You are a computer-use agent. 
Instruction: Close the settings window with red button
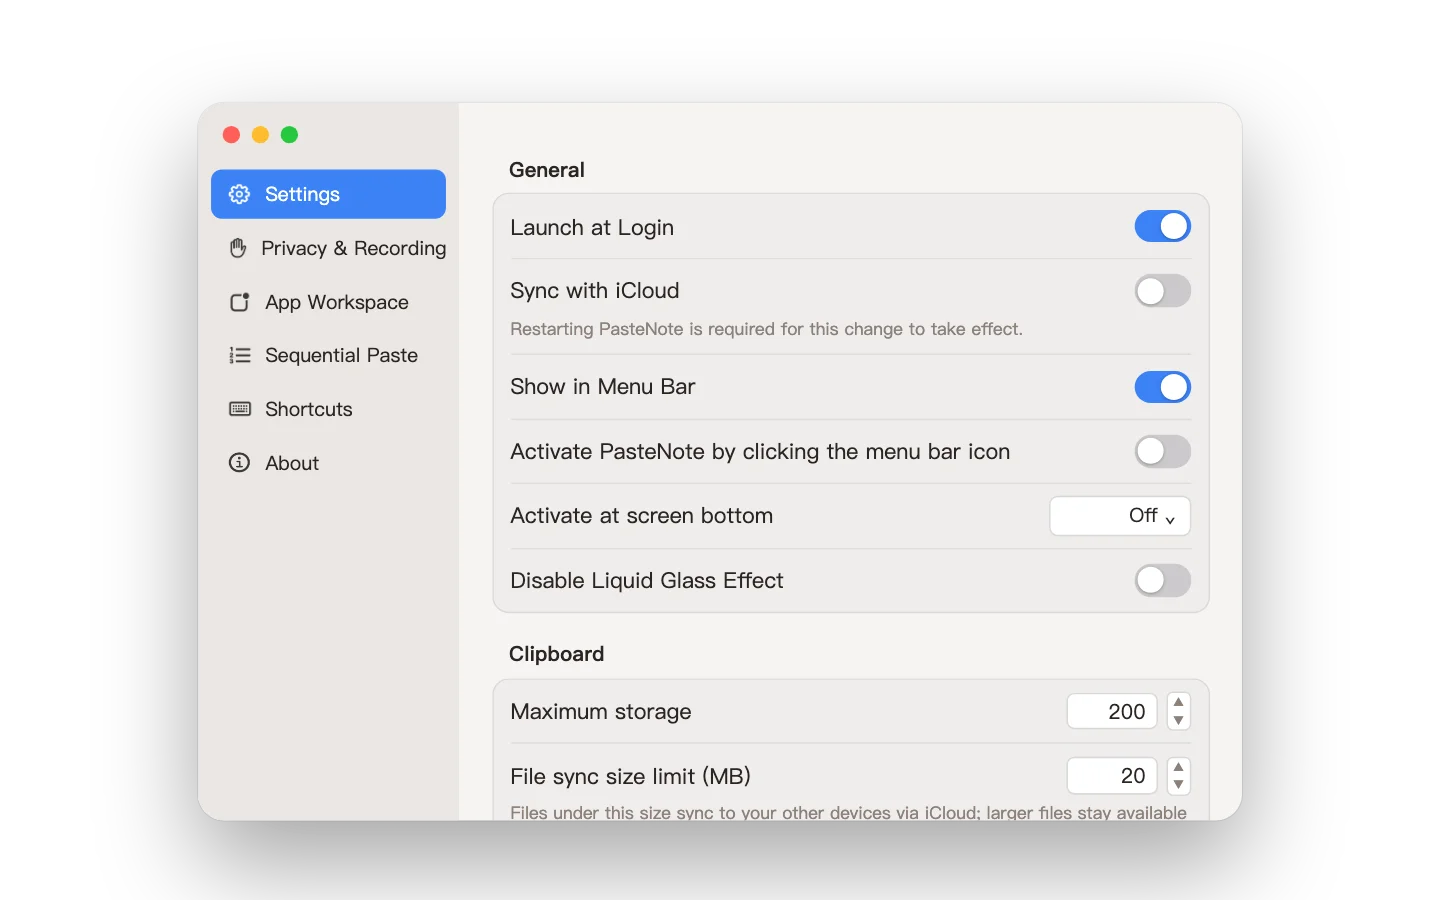pos(231,135)
